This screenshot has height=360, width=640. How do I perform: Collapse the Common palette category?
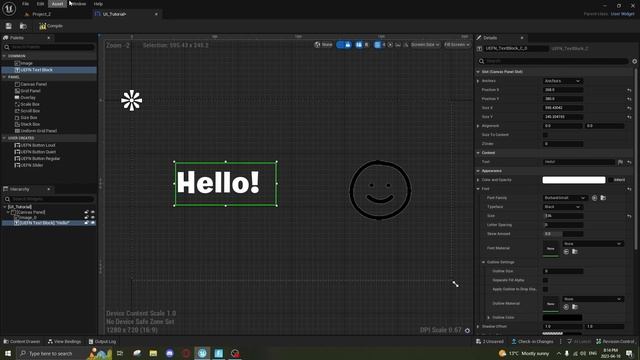click(4, 56)
